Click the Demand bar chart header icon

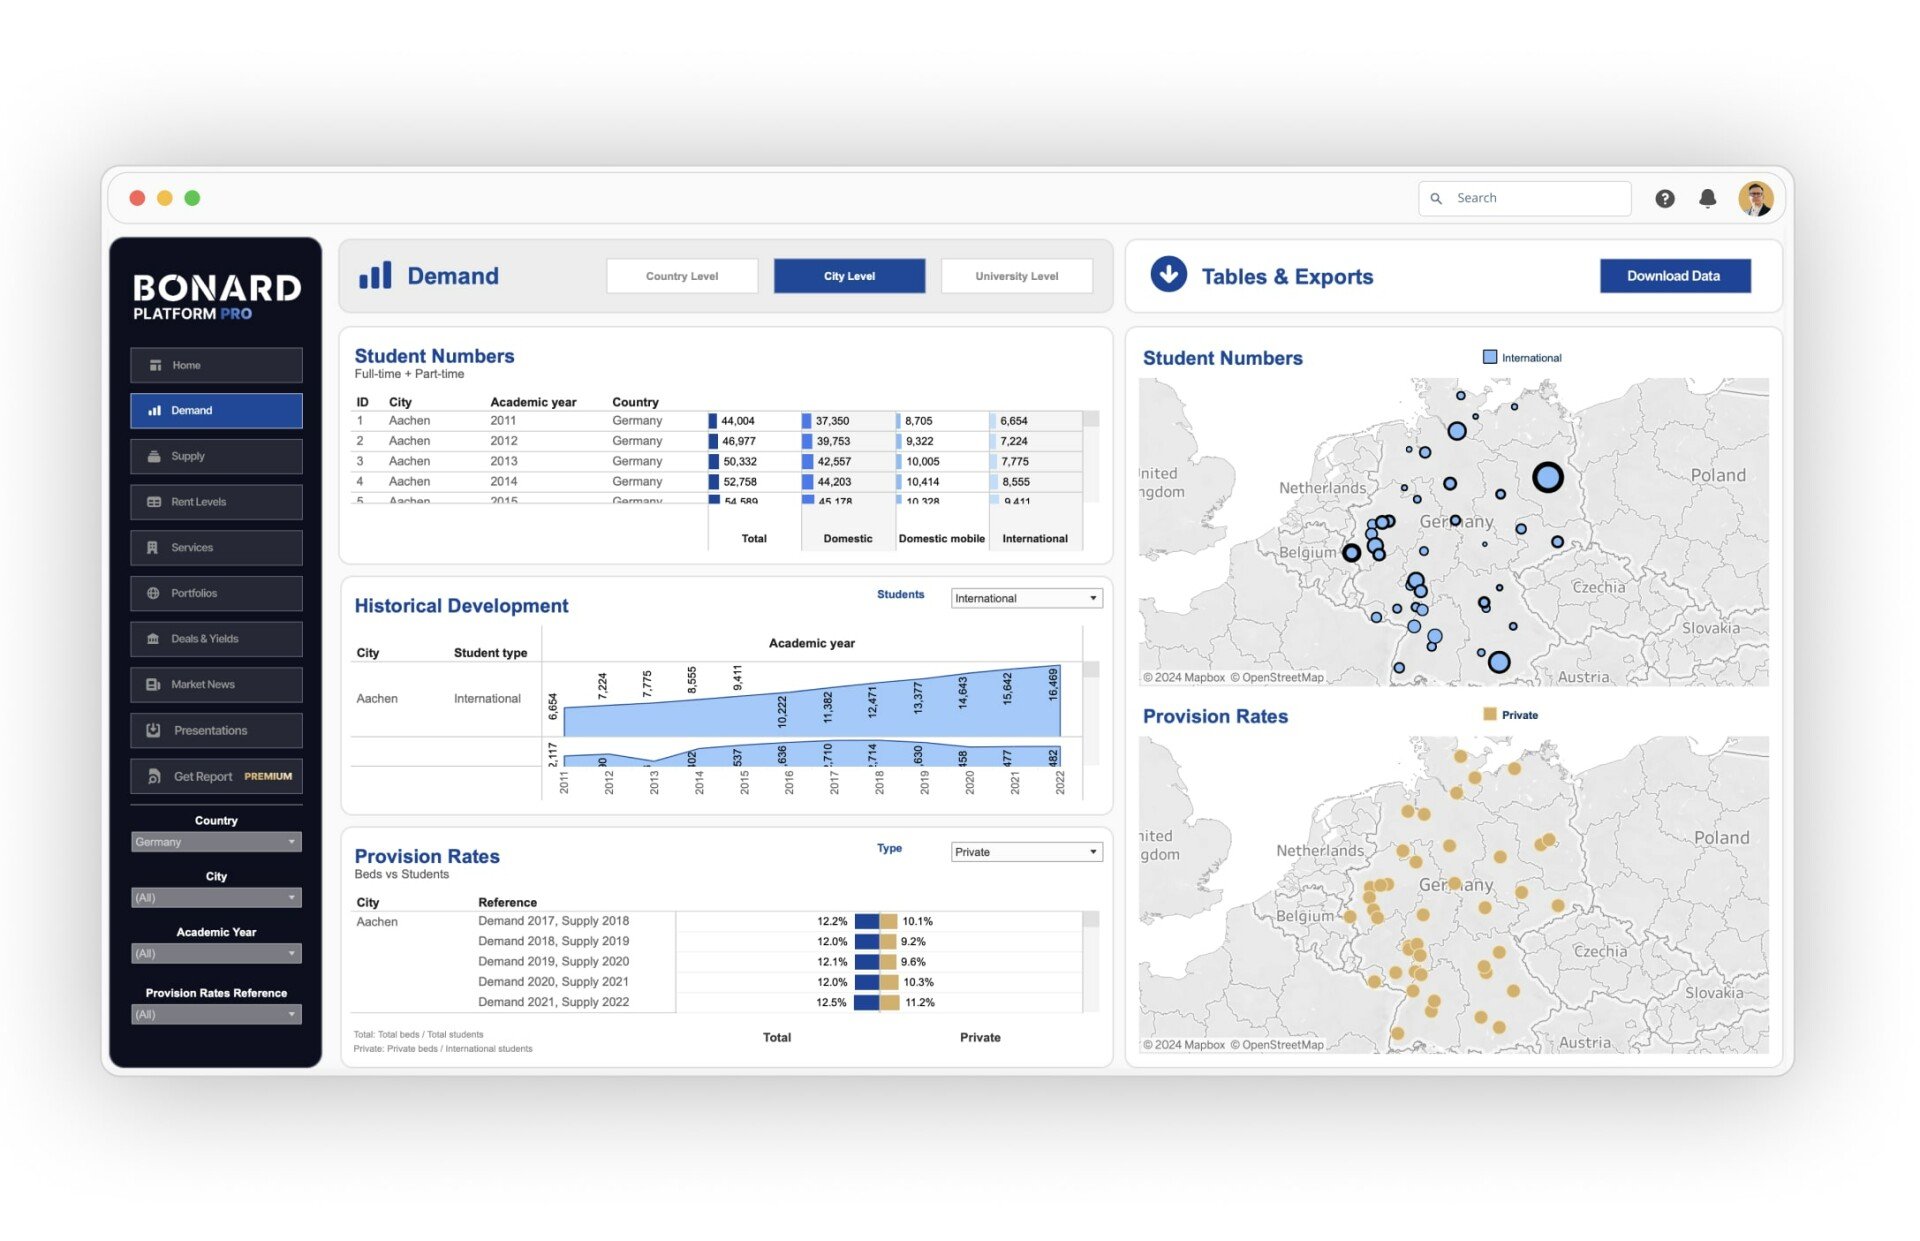(x=375, y=275)
